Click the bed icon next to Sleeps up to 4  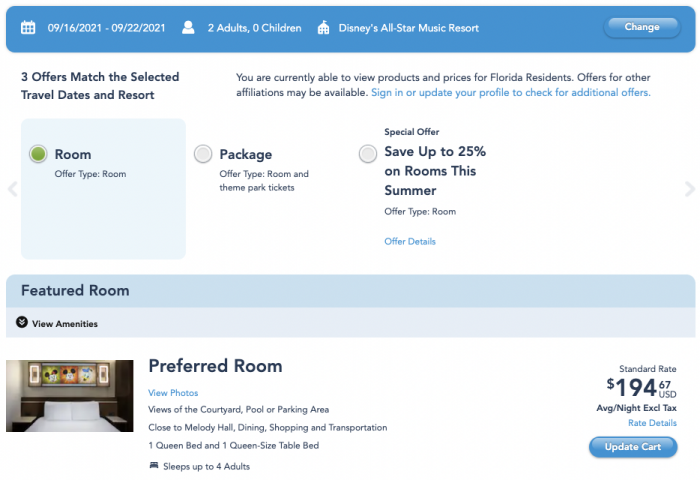click(154, 466)
